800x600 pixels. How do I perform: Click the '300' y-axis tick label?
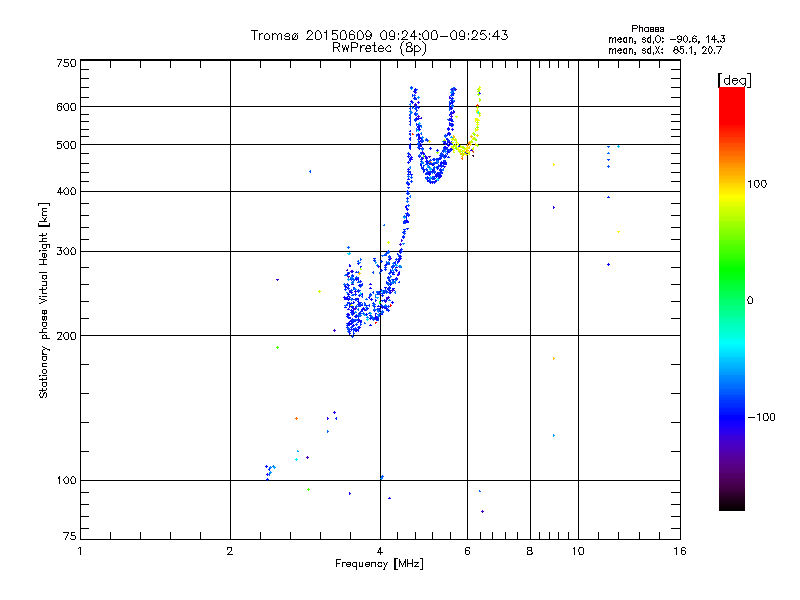[x=66, y=252]
